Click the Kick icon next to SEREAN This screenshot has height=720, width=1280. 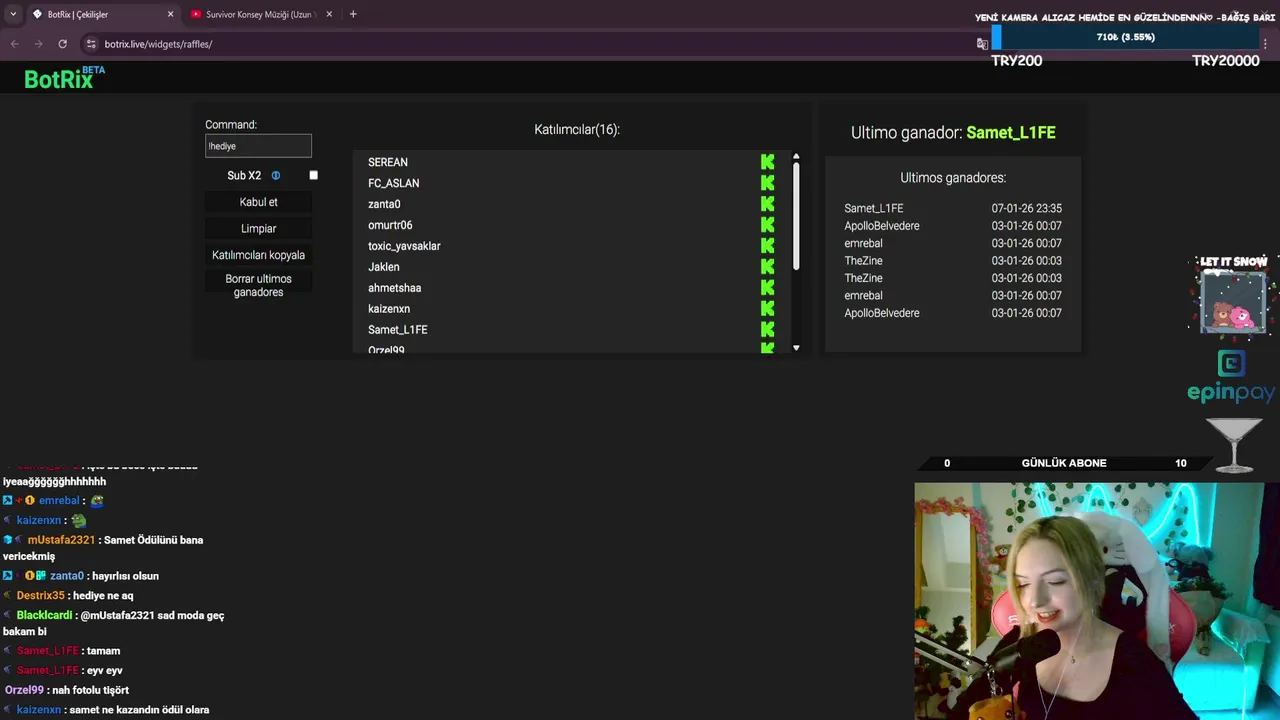coord(767,162)
